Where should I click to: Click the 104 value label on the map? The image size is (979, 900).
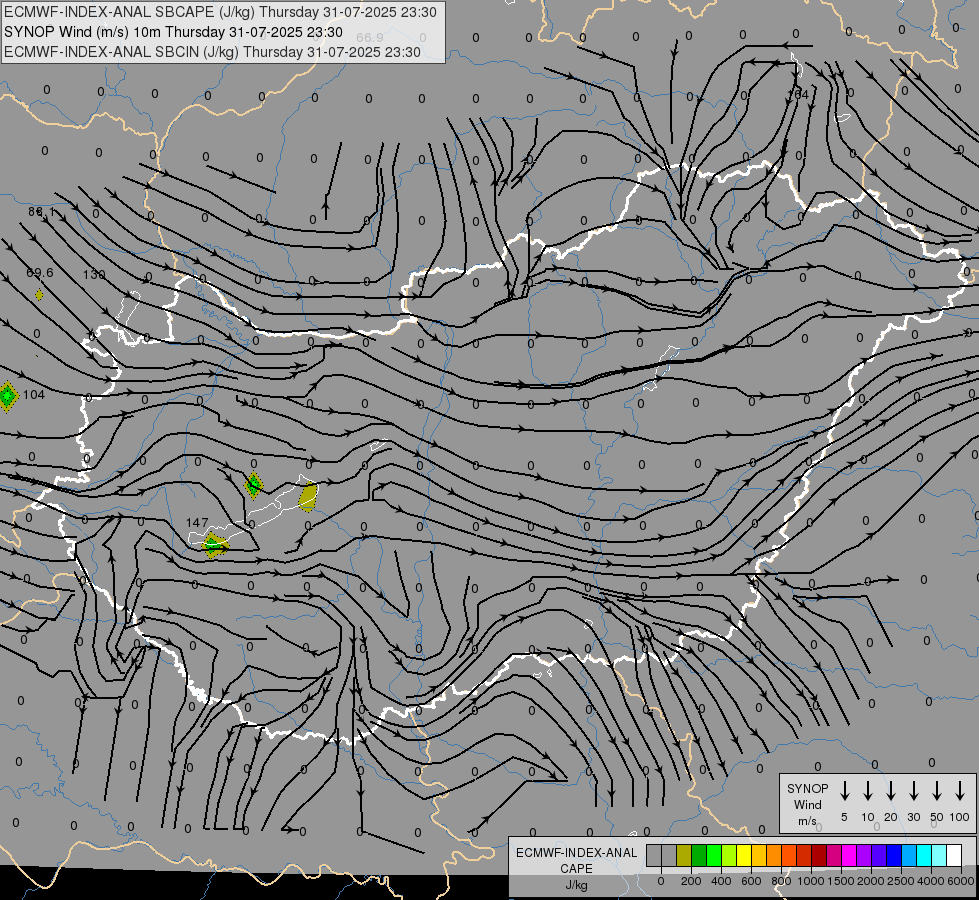34,395
